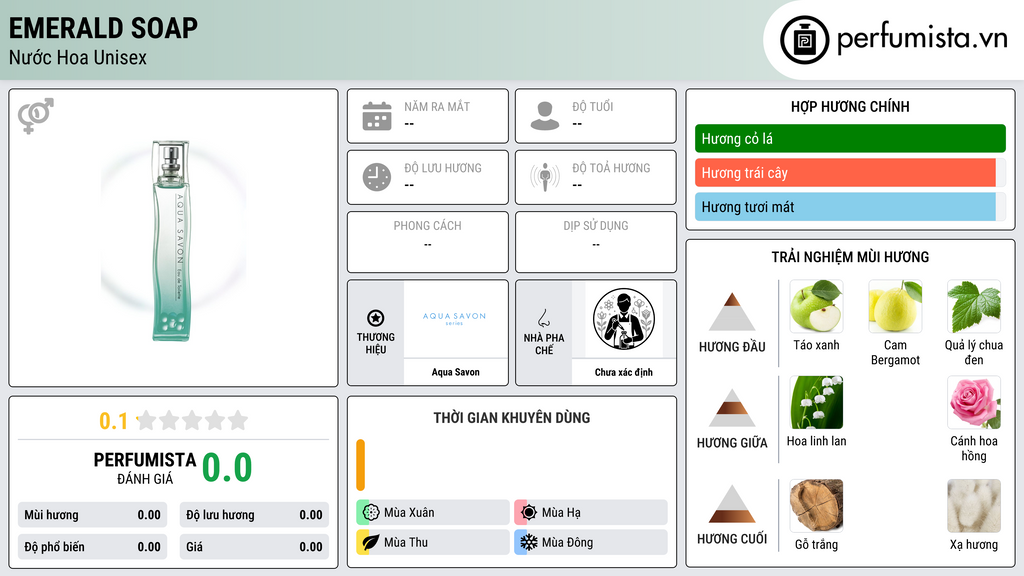Click the Chưa xác định perfumer label
The width and height of the screenshot is (1024, 576).
pos(624,372)
